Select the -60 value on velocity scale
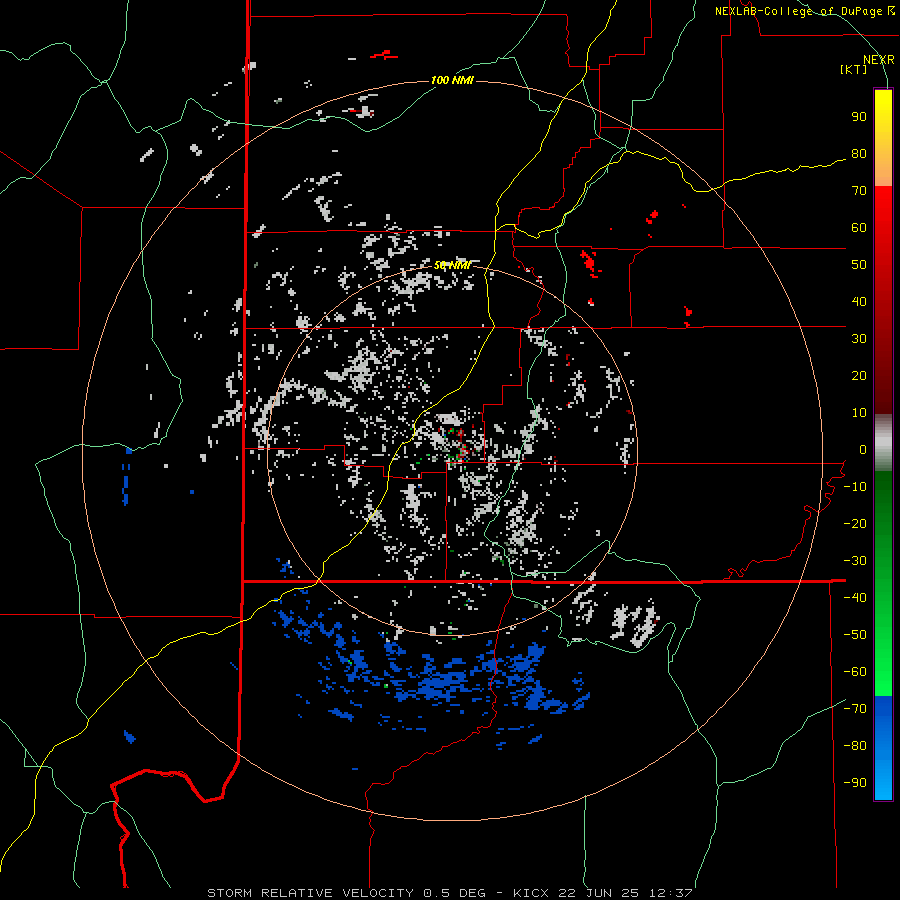The height and width of the screenshot is (900, 900). [x=855, y=672]
